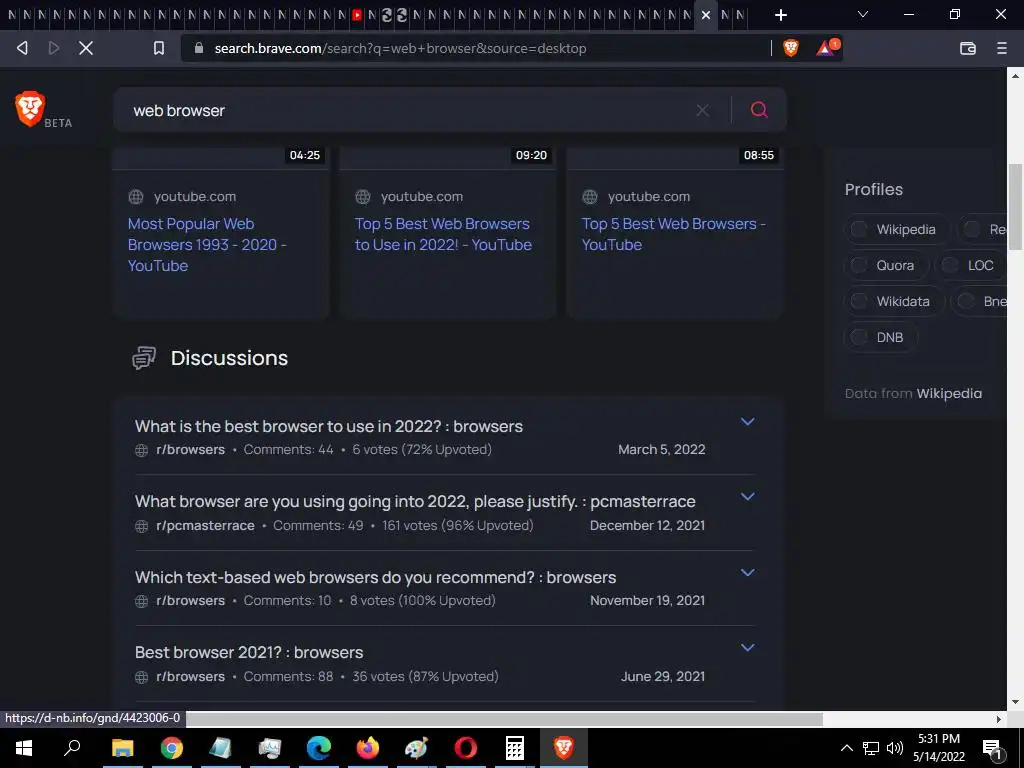This screenshot has width=1024, height=768.
Task: Follow the Wikipedia link after Data from
Action: point(949,393)
